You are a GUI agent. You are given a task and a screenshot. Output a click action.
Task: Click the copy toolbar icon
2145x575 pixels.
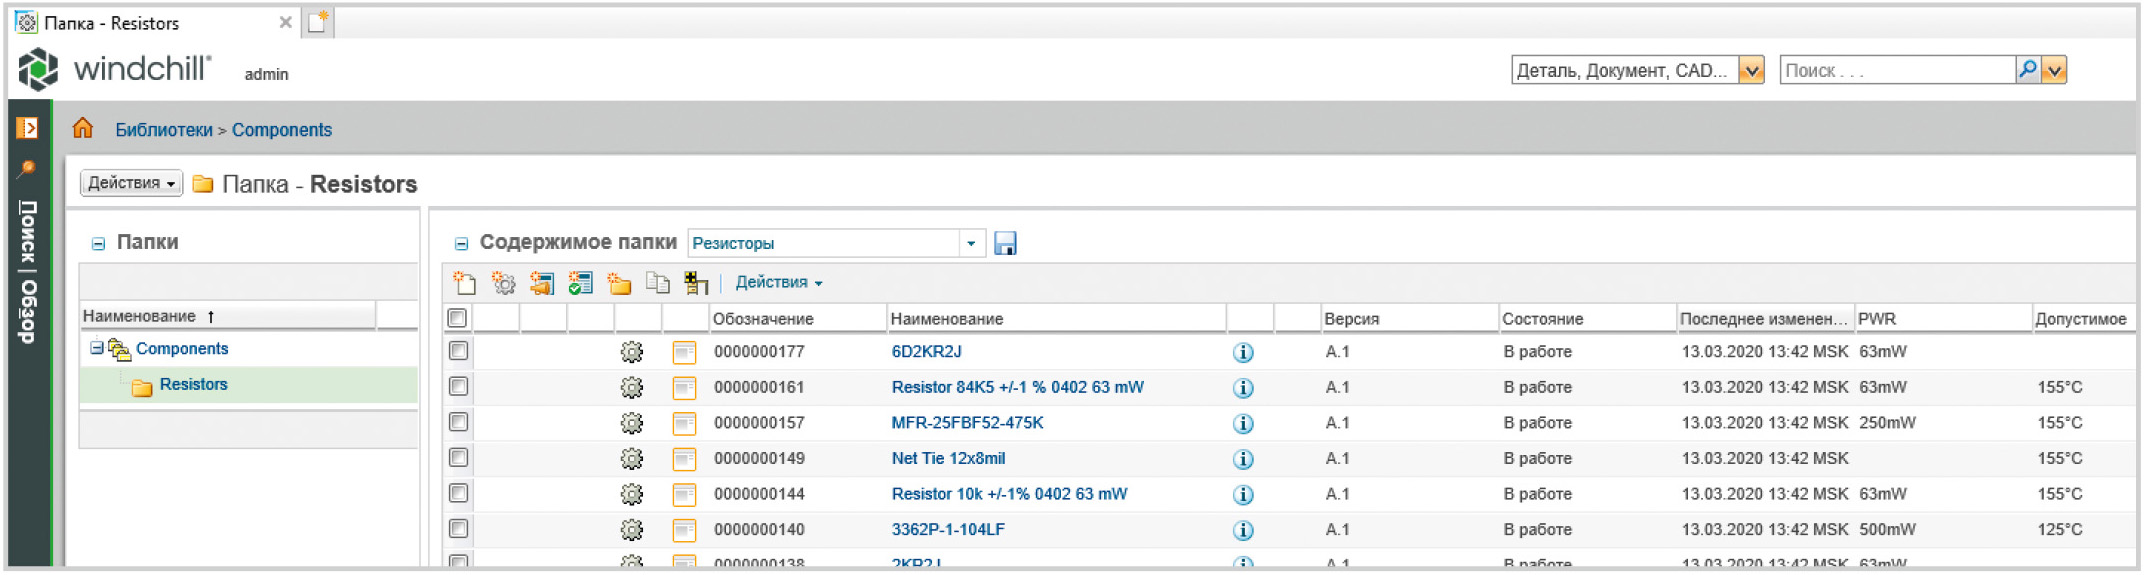tap(657, 283)
